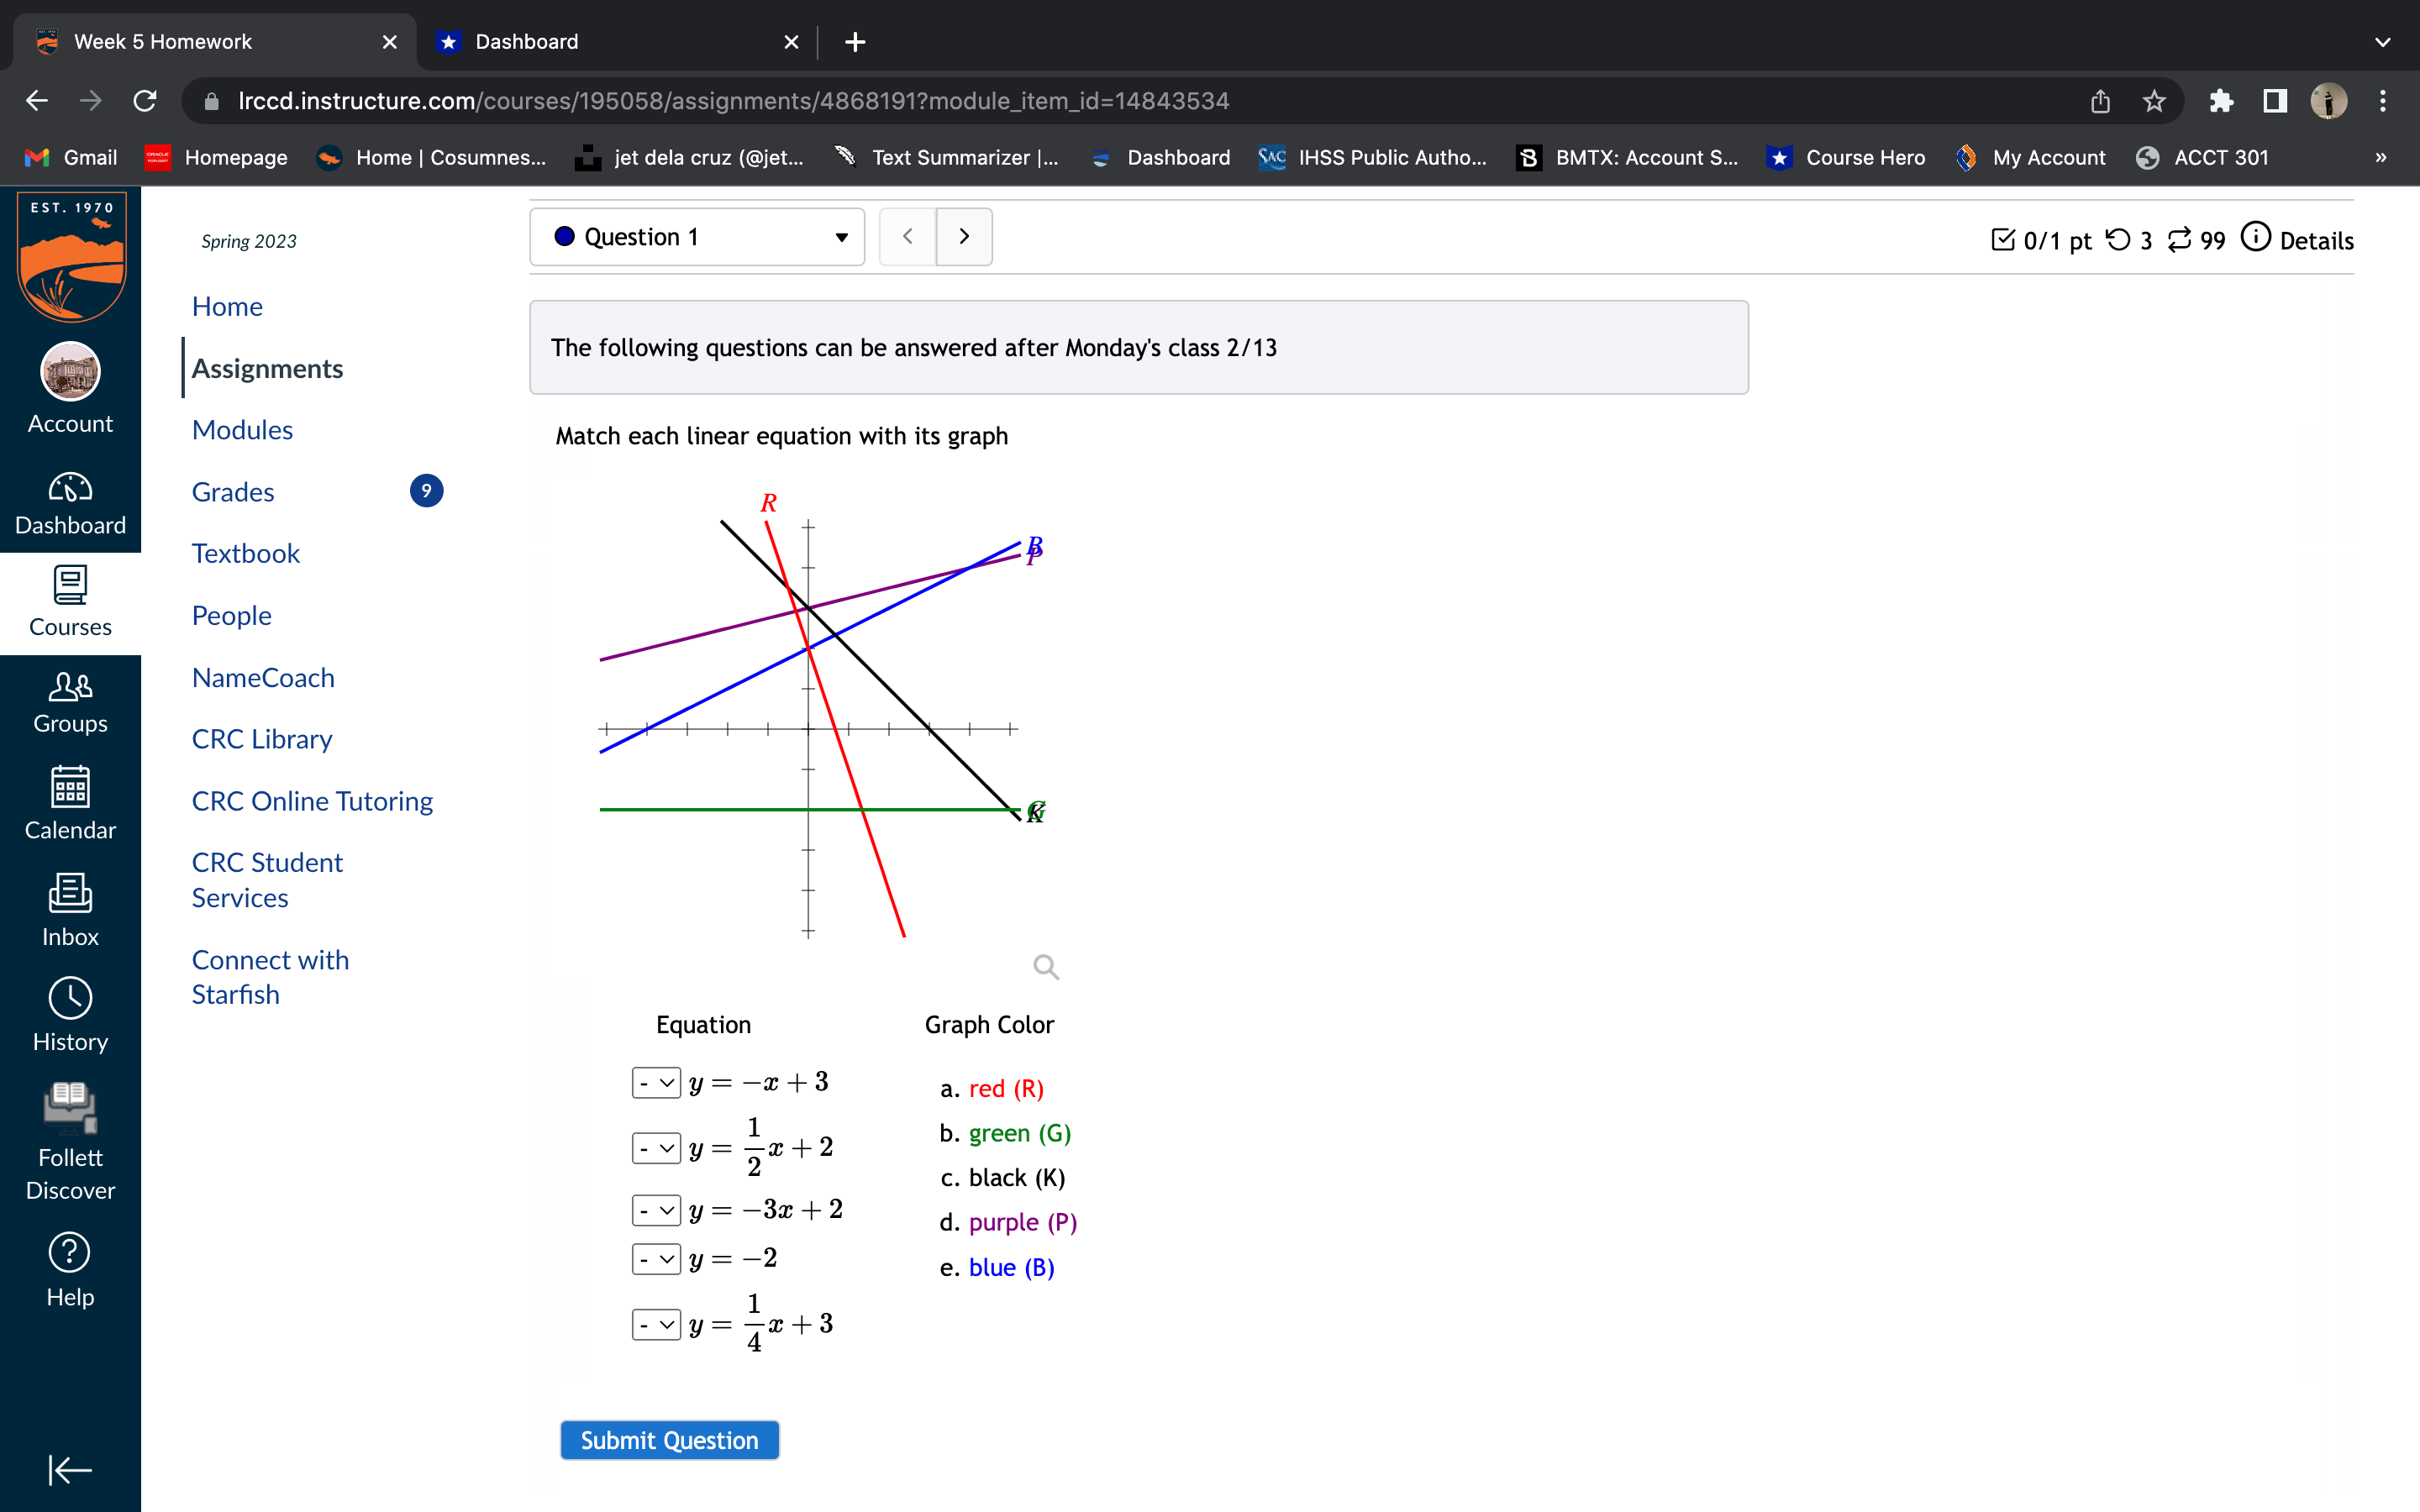Magnify the graph using the zoom icon
Screen dimensions: 2420x1512
click(x=1045, y=966)
